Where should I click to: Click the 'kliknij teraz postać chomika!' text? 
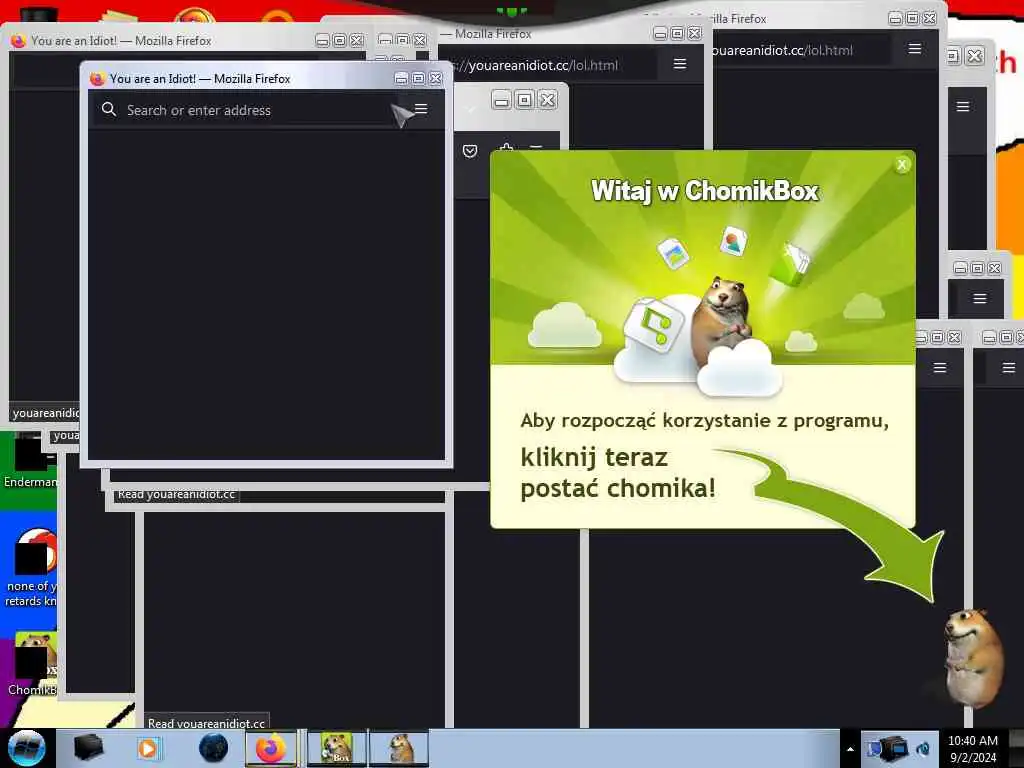[618, 472]
